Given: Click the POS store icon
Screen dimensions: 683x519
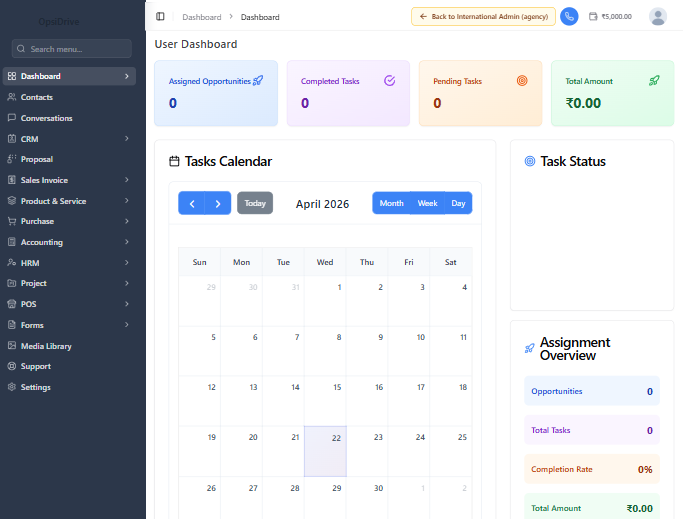Looking at the screenshot, I should [x=12, y=304].
